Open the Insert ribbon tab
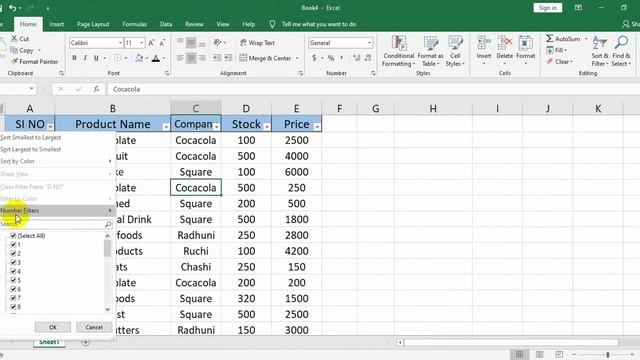 click(x=56, y=24)
